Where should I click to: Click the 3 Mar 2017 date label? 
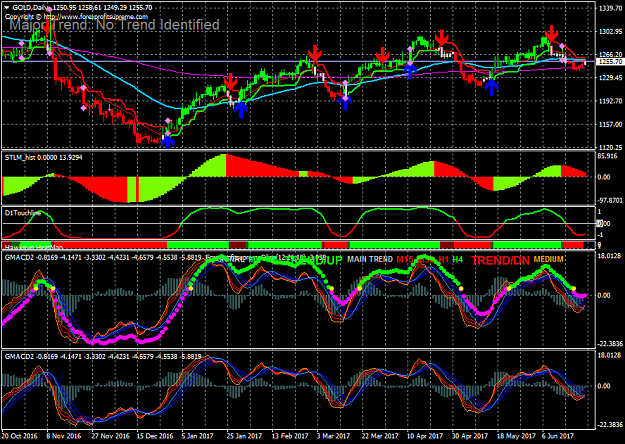pos(333,436)
